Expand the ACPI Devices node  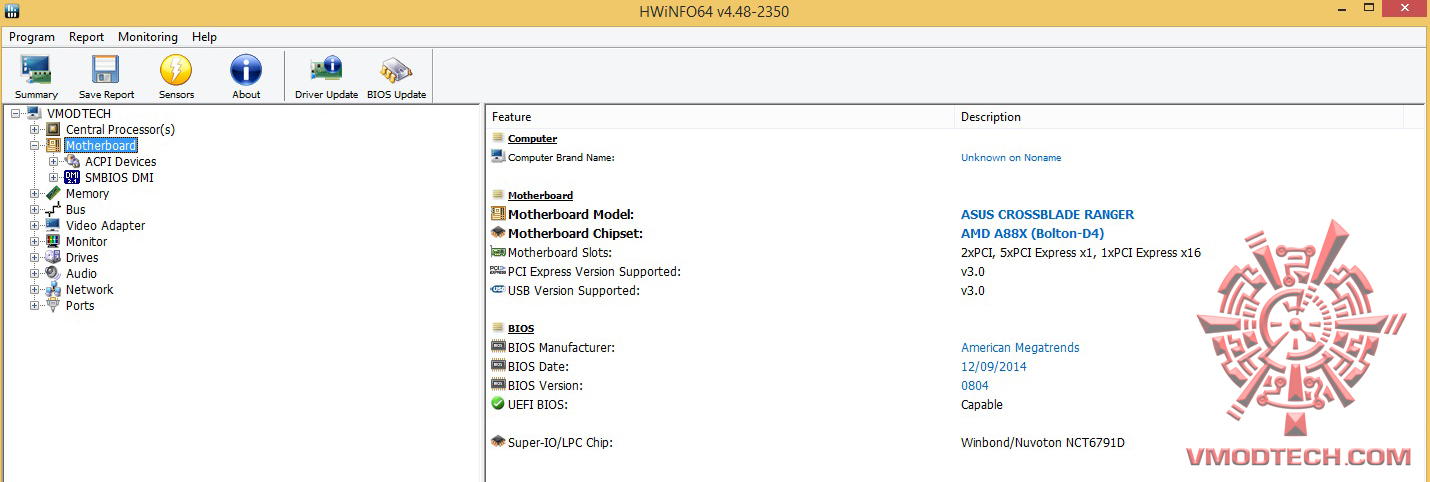53,161
